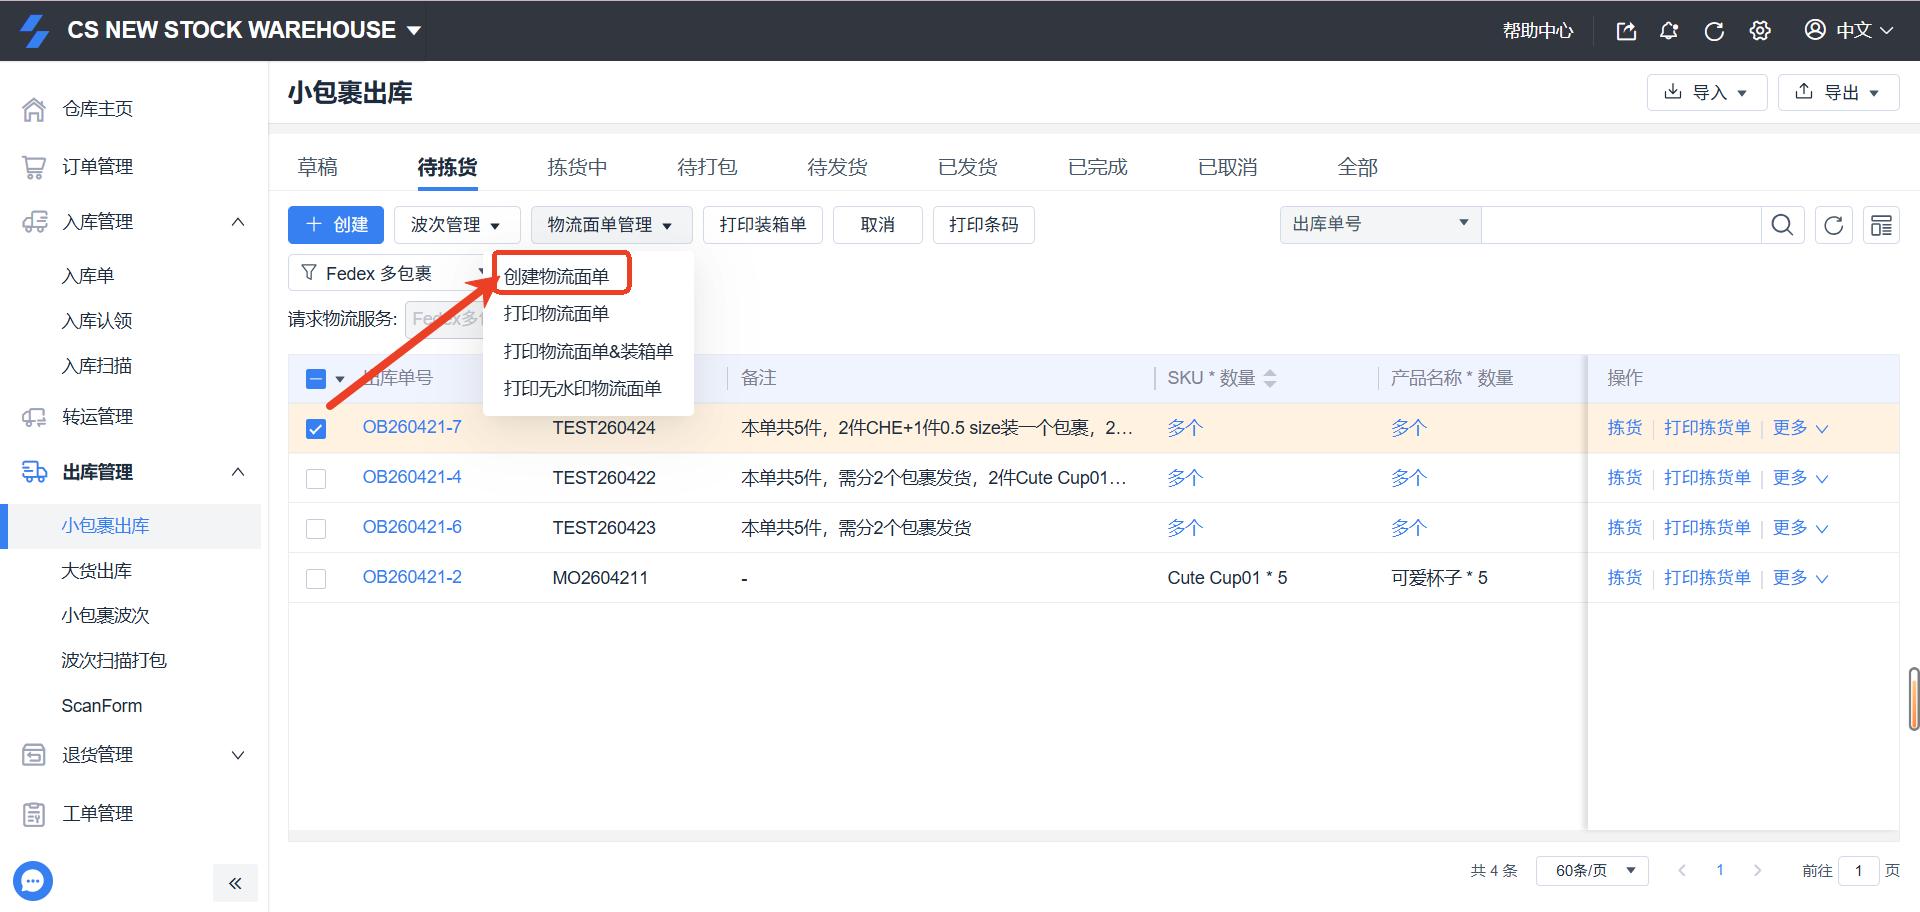Image resolution: width=1920 pixels, height=912 pixels.
Task: Click the search magnifier icon
Action: point(1782,225)
